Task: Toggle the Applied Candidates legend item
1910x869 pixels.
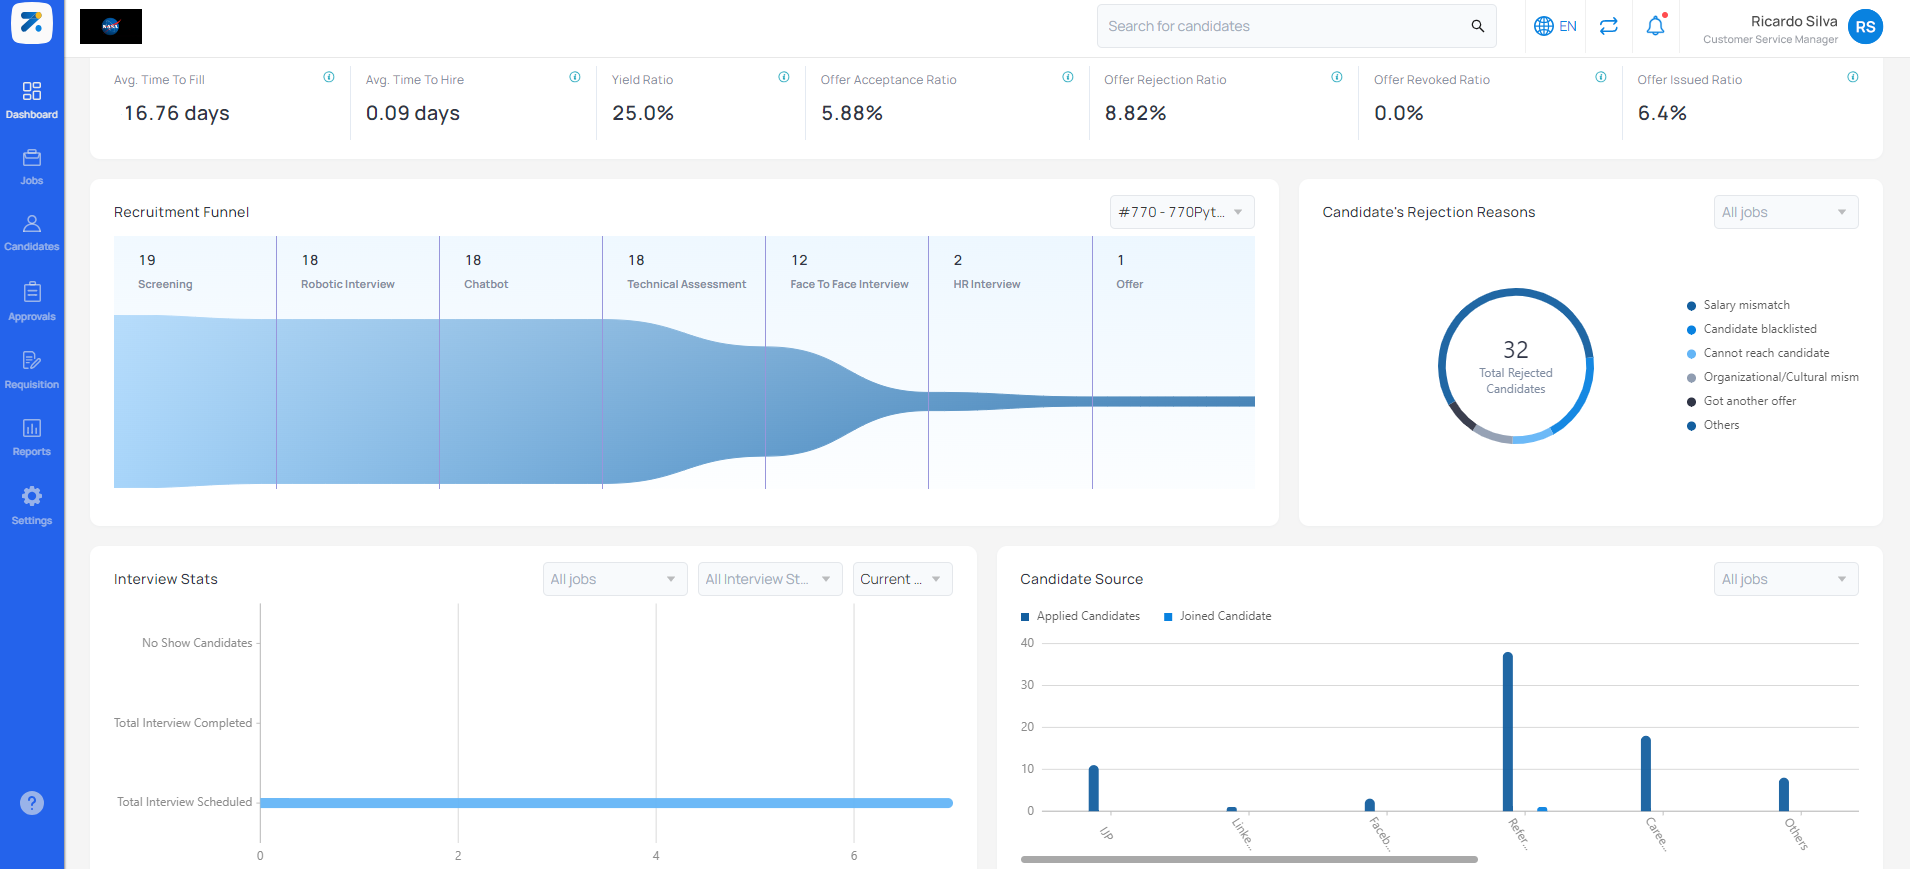Action: click(1080, 616)
